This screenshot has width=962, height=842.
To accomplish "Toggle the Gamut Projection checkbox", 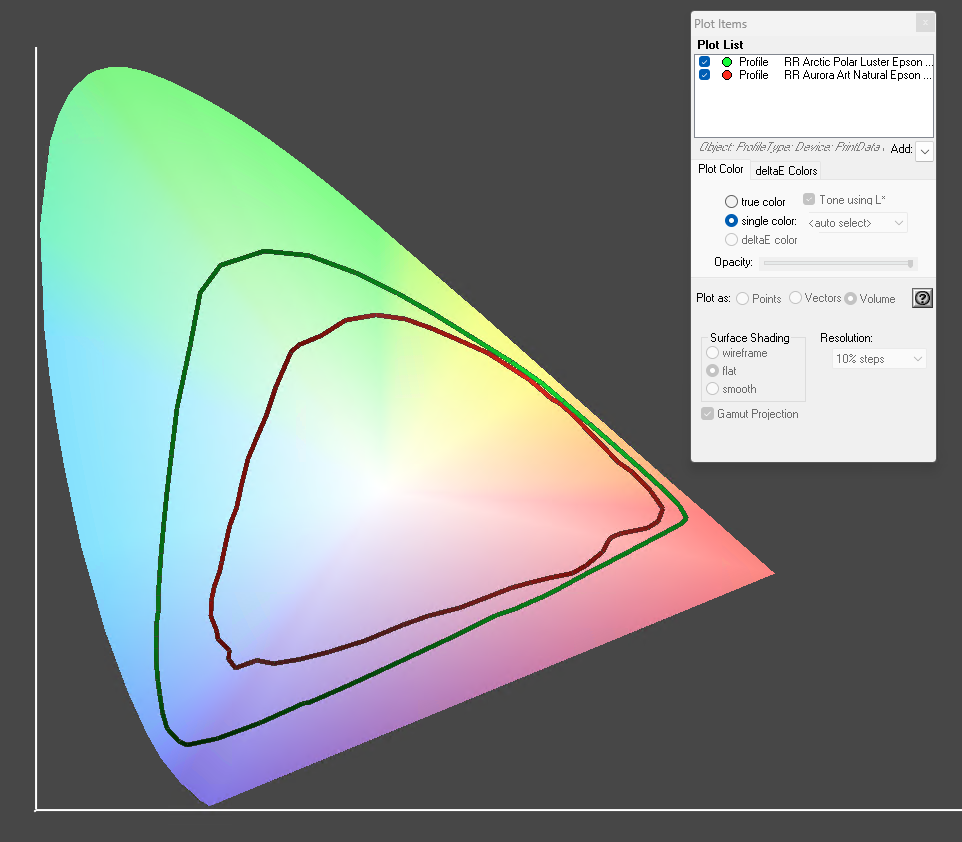I will 708,414.
